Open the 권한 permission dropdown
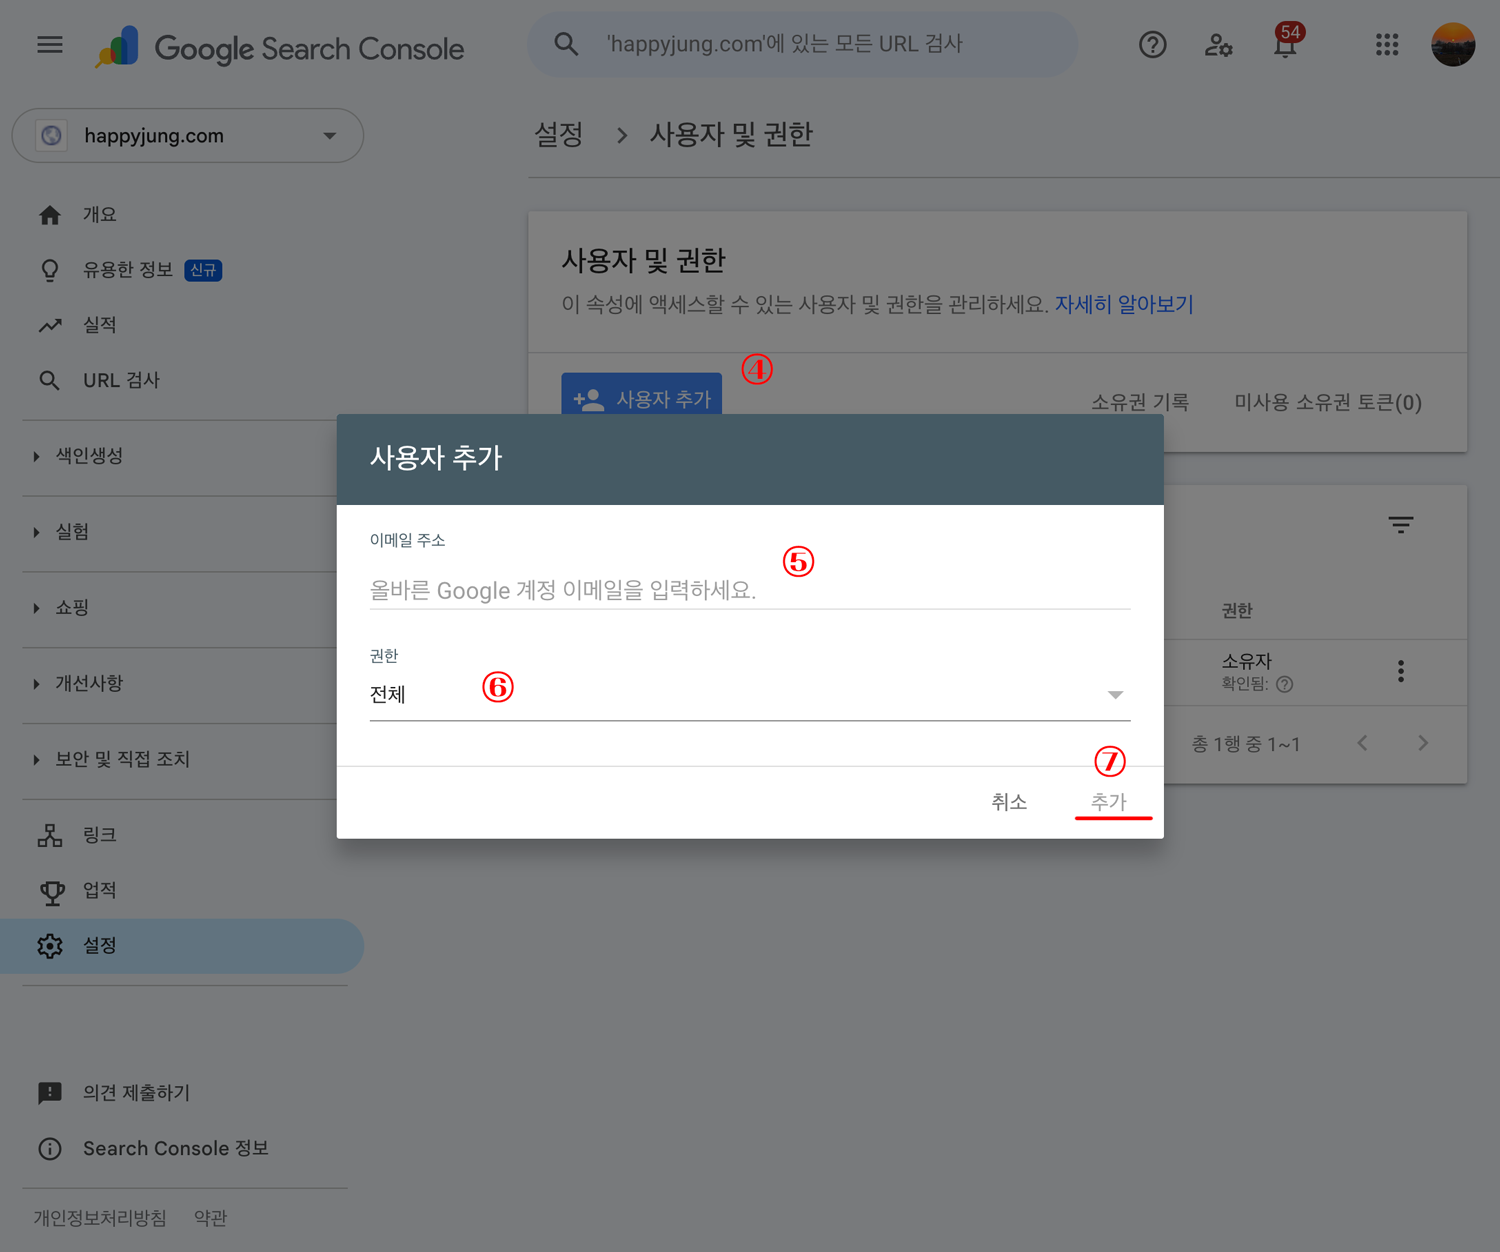The width and height of the screenshot is (1500, 1252). [x=749, y=695]
